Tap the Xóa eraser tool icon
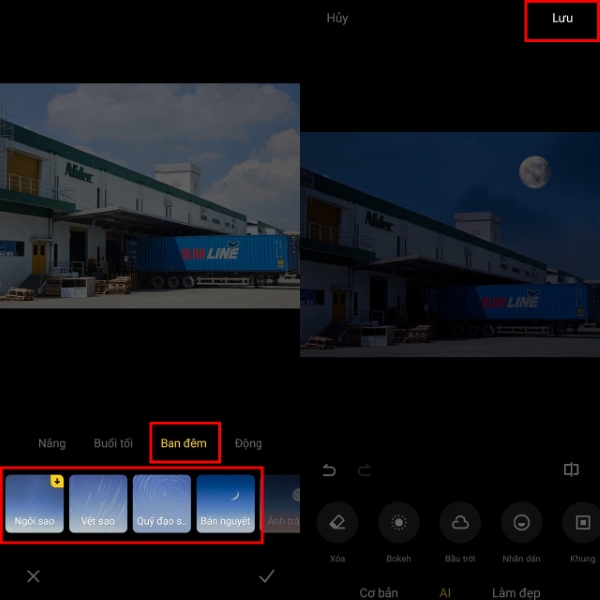Image resolution: width=600 pixels, height=600 pixels. (337, 522)
